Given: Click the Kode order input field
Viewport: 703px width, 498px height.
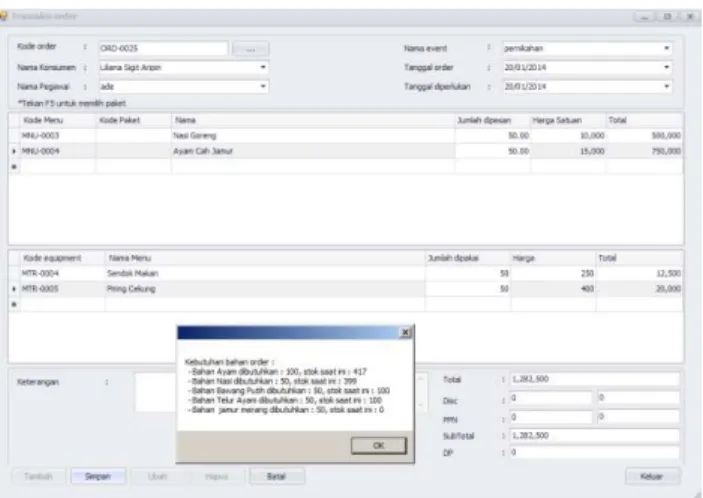Looking at the screenshot, I should [x=163, y=48].
